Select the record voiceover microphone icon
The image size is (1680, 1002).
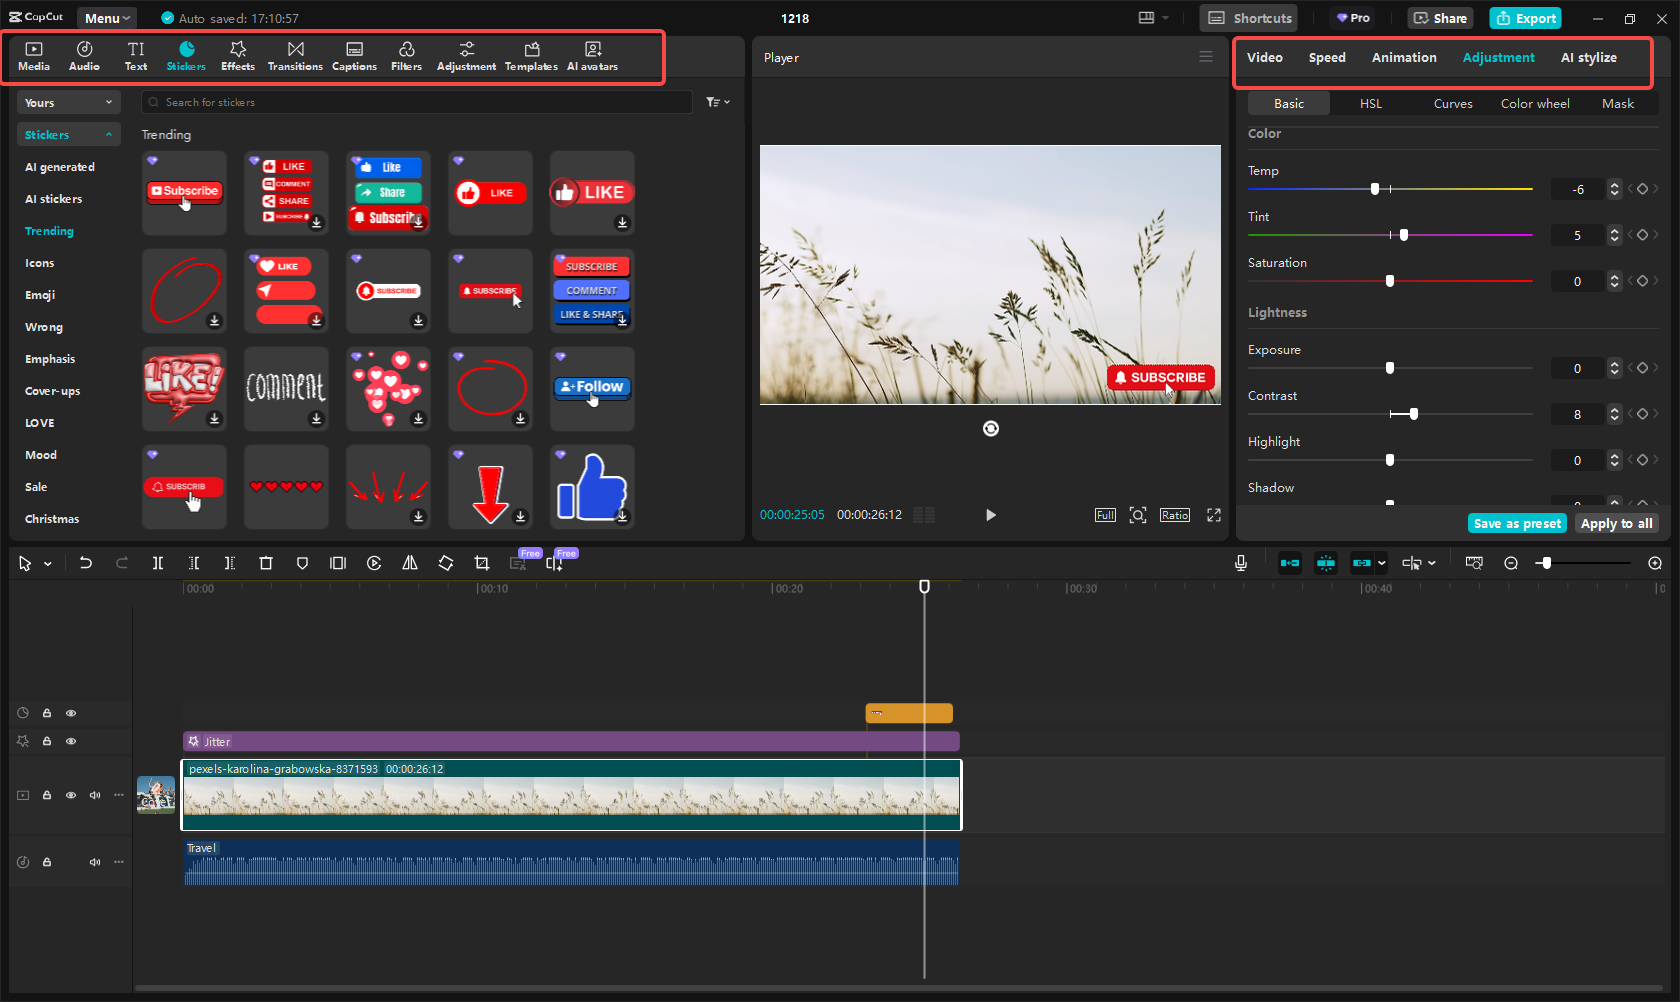pyautogui.click(x=1241, y=563)
